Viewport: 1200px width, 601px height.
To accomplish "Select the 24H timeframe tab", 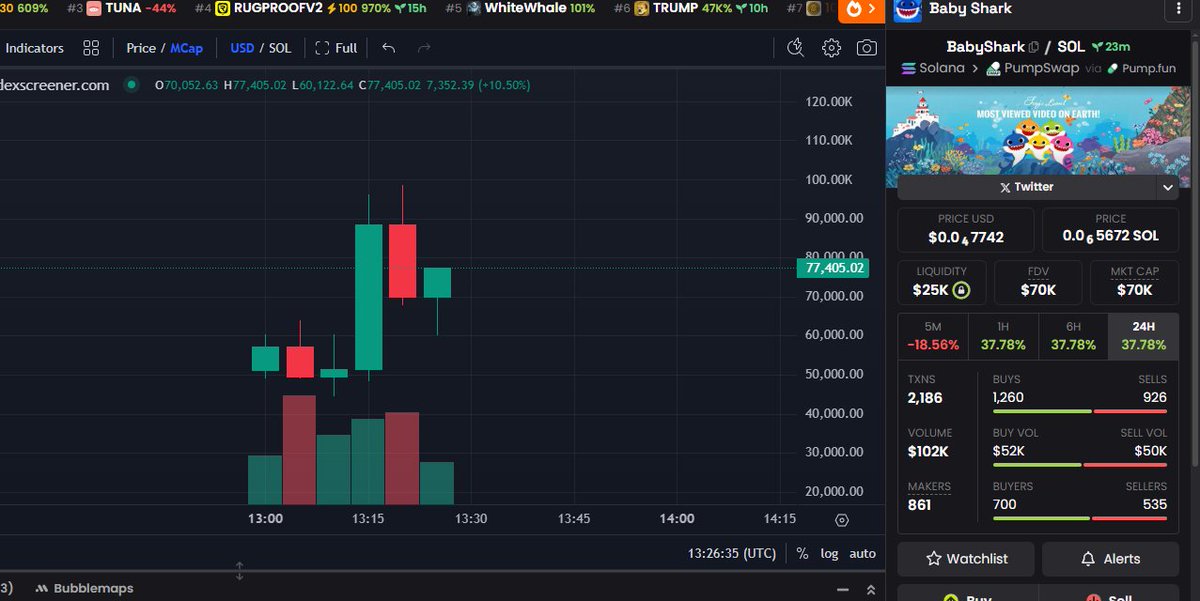I will [x=1144, y=336].
